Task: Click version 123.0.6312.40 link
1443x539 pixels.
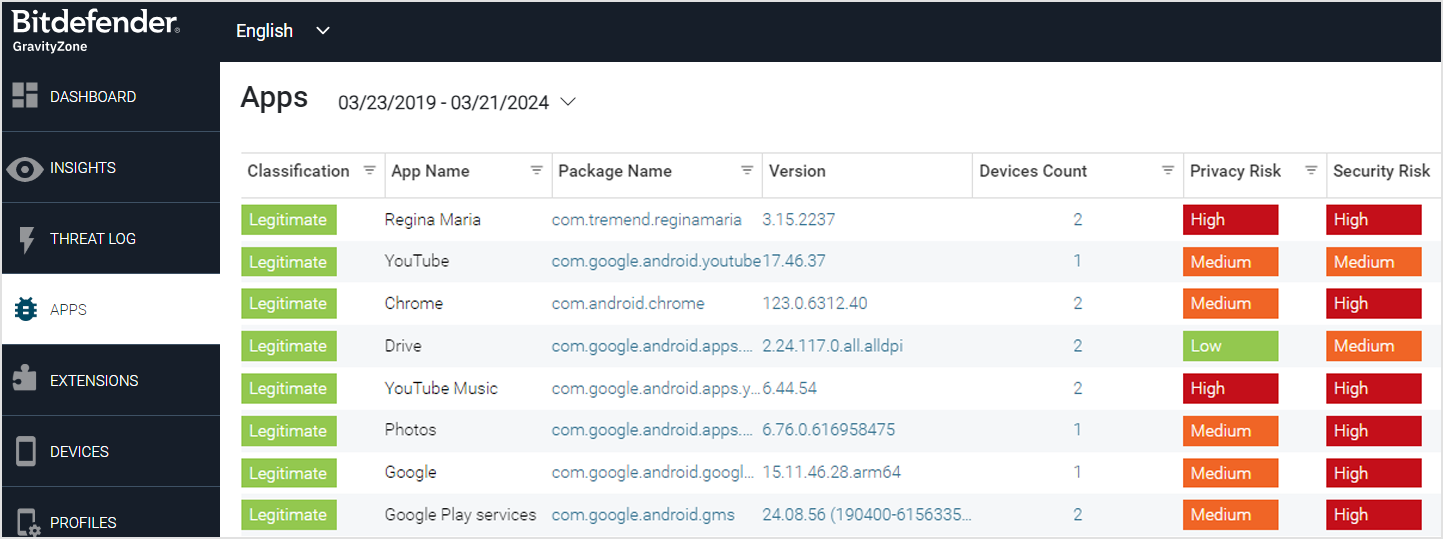Action: (x=815, y=303)
